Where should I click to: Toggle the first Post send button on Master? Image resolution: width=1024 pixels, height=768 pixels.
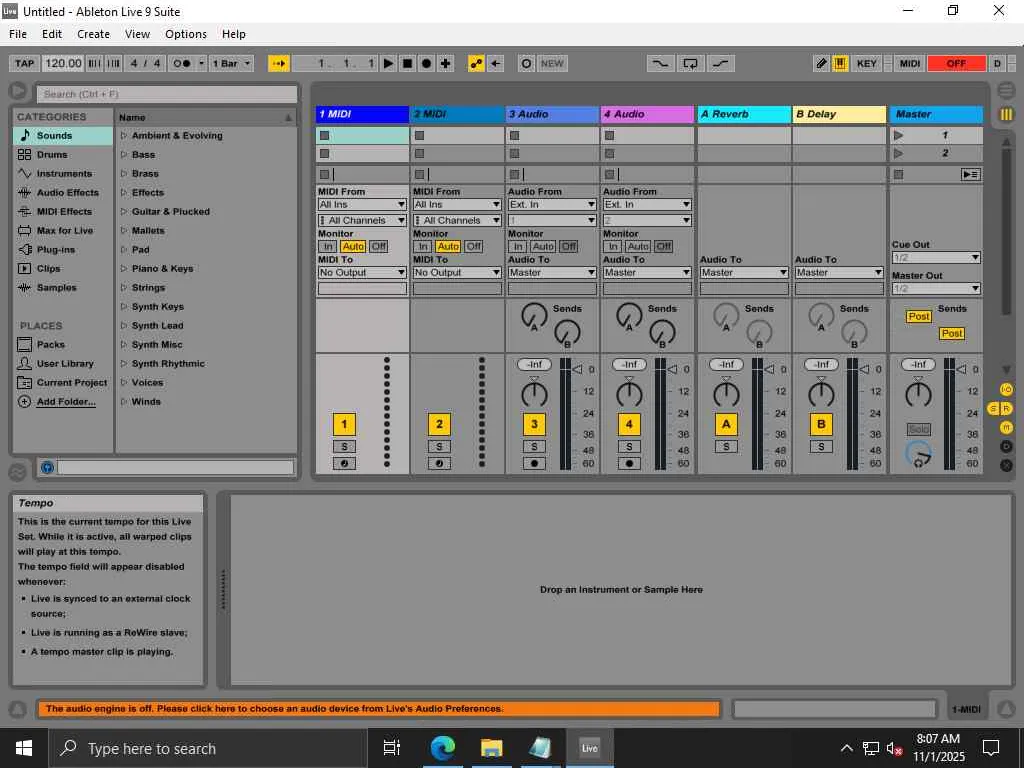[918, 317]
